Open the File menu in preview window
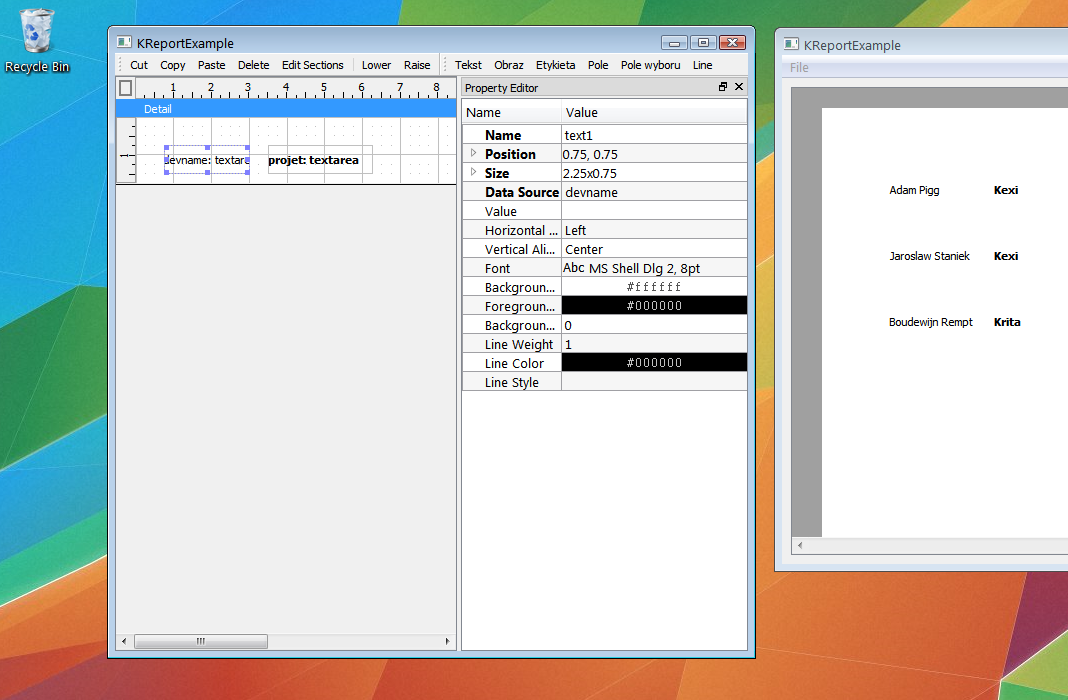Viewport: 1068px width, 700px height. (799, 68)
